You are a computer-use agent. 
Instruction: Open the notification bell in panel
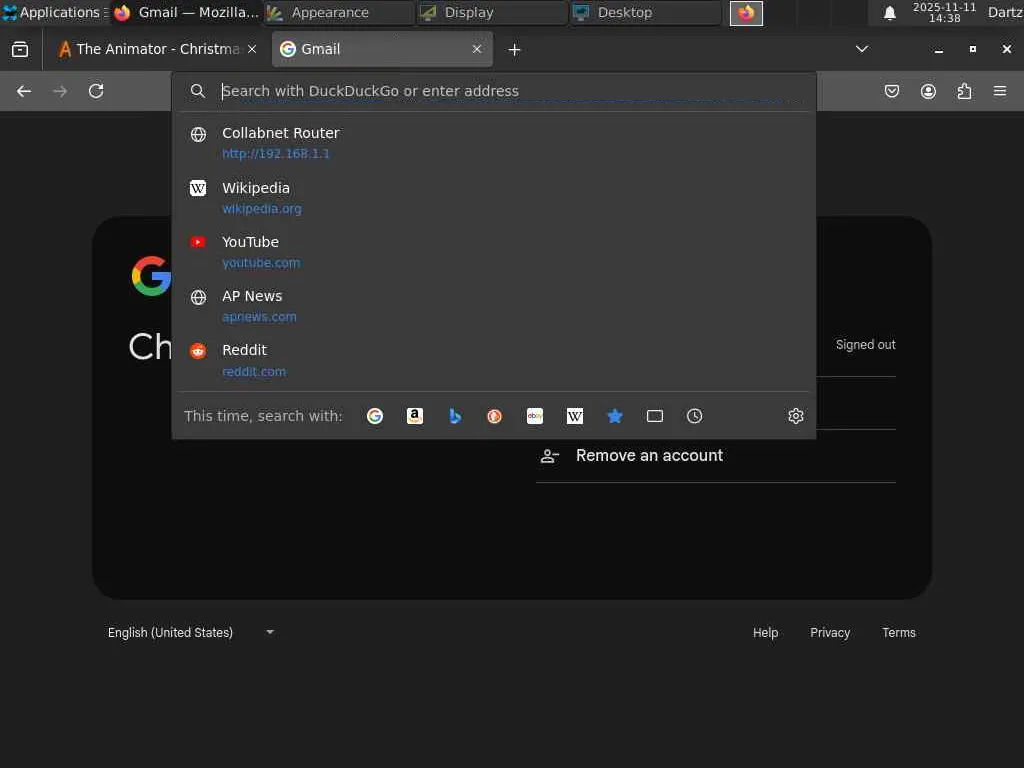[889, 13]
